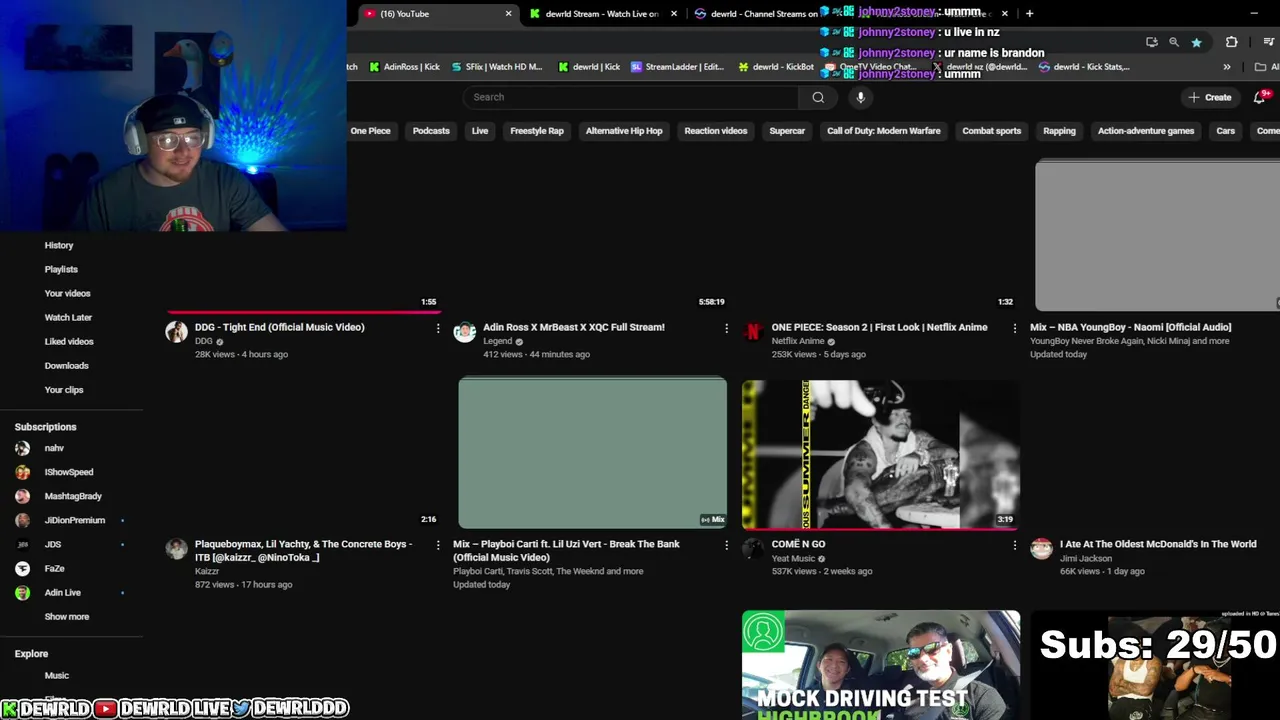The width and height of the screenshot is (1280, 720).
Task: Open options menu for COME N GO video
Action: click(1015, 545)
